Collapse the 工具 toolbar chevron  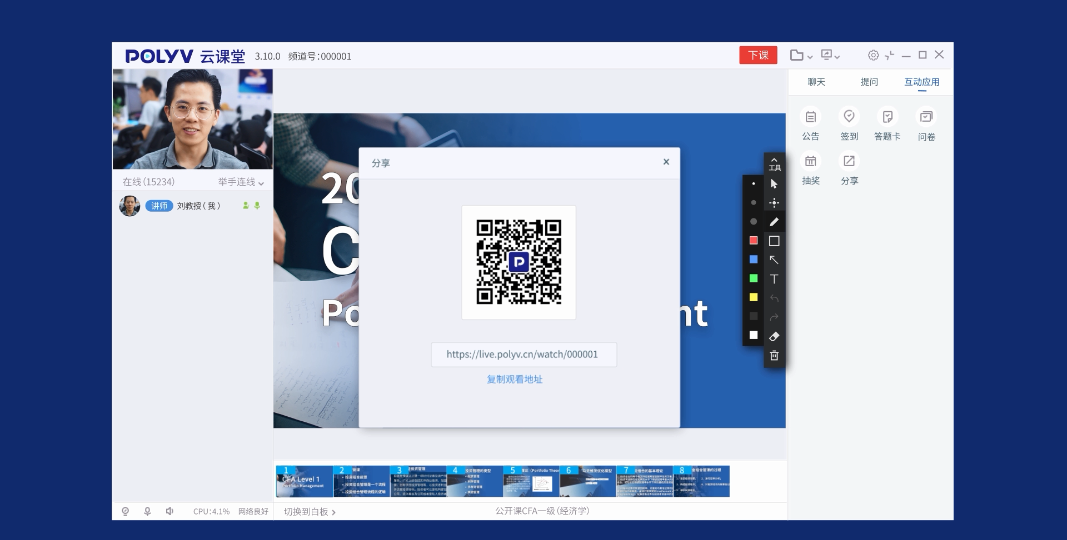[x=774, y=159]
